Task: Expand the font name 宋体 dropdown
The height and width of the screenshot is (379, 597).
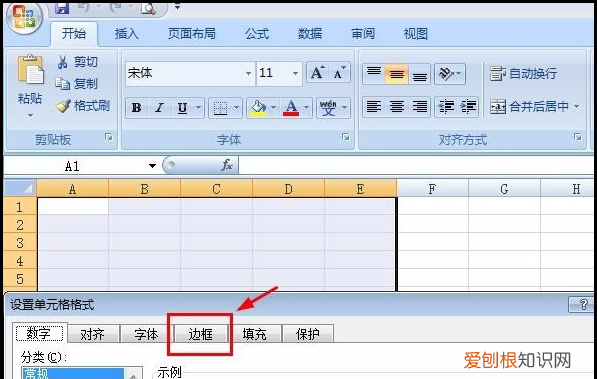Action: pos(248,73)
